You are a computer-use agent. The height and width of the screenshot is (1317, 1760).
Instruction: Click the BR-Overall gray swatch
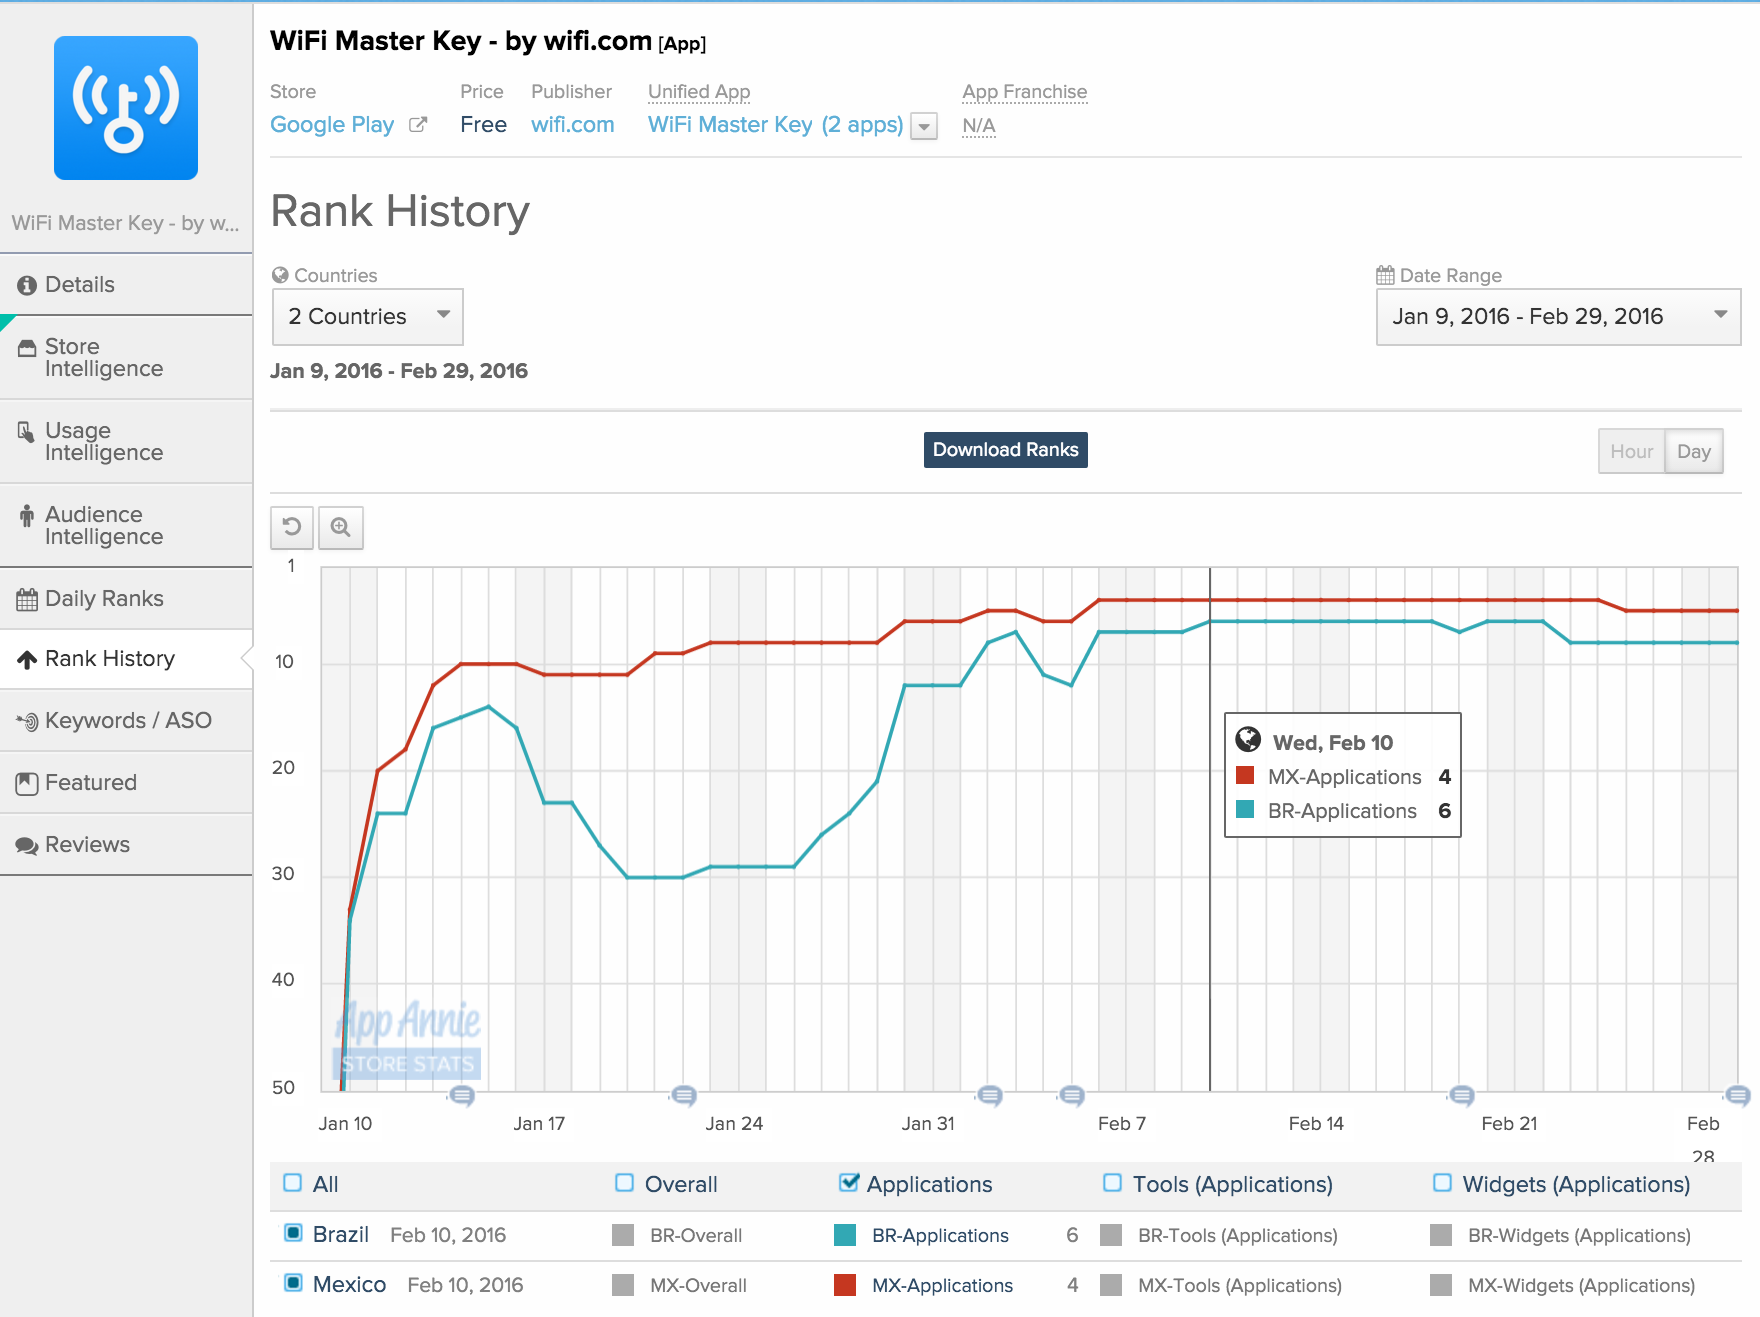(623, 1235)
